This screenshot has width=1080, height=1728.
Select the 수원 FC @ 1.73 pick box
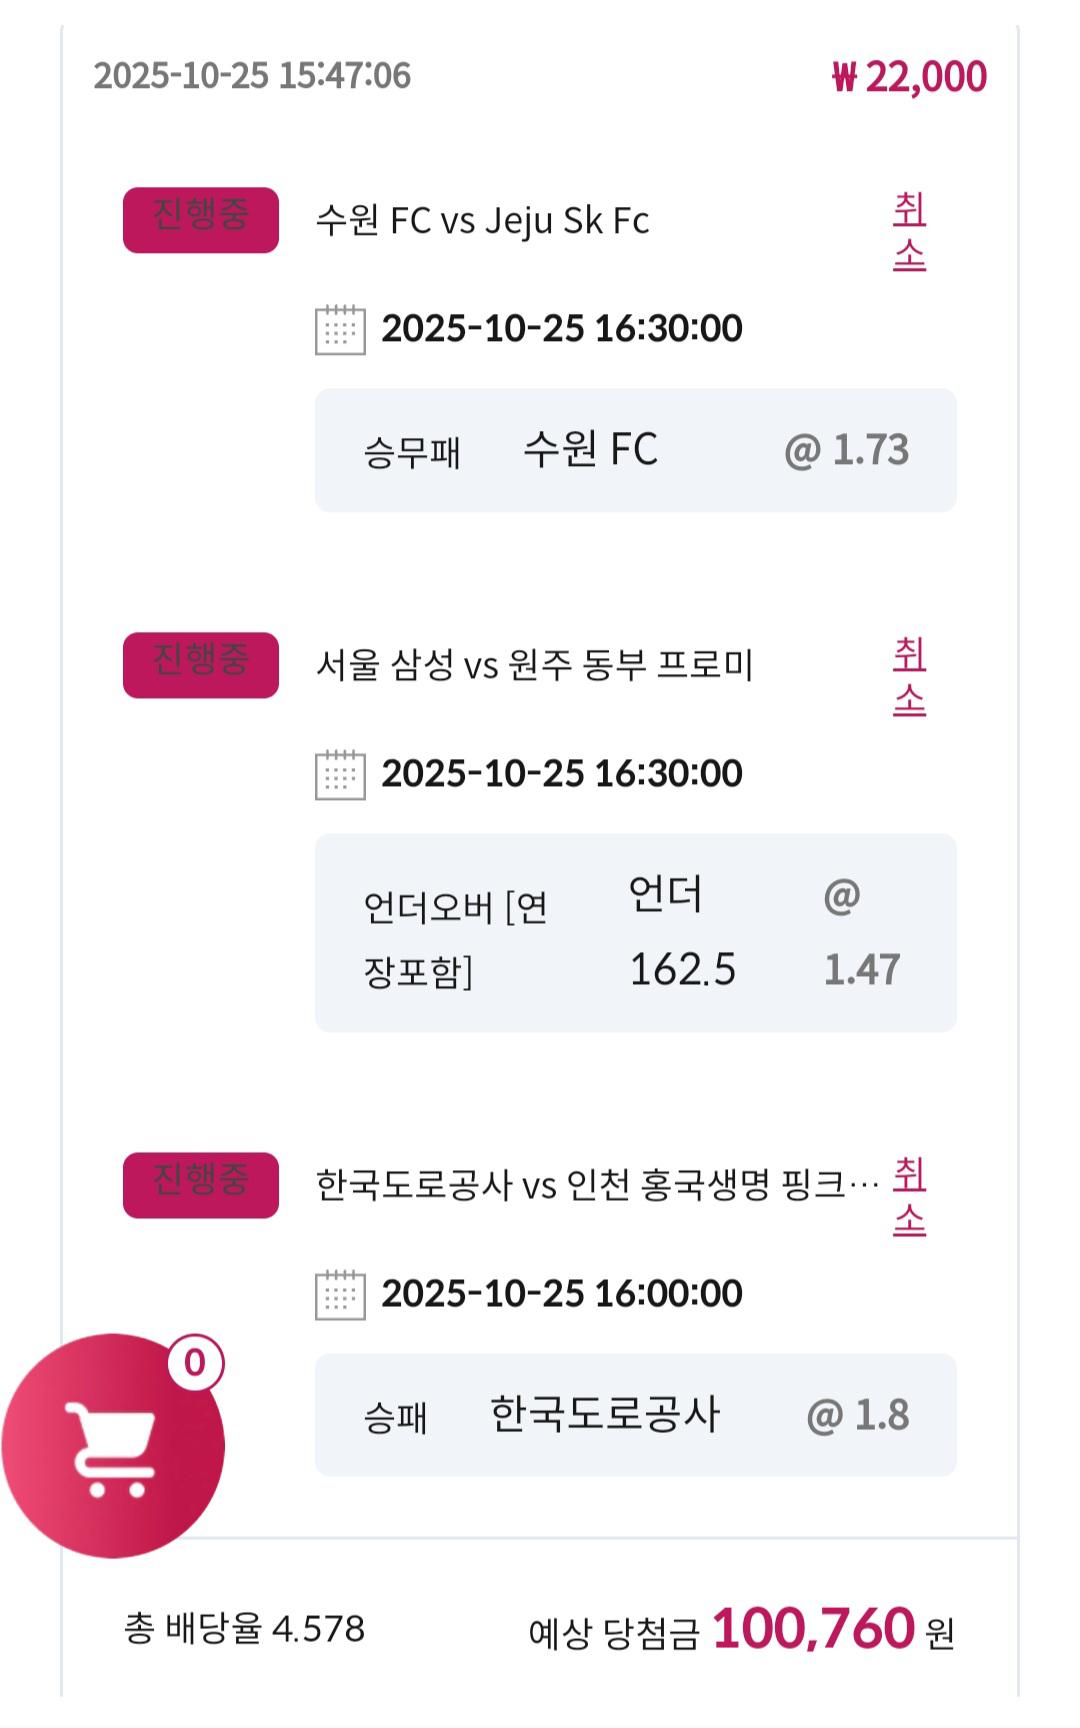click(x=635, y=450)
